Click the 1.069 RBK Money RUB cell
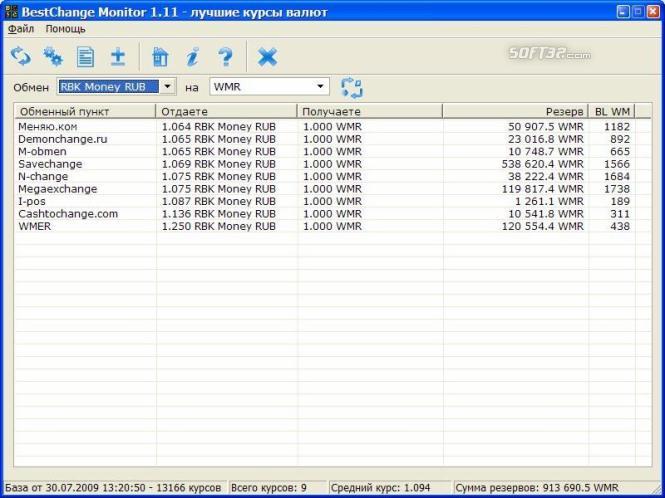 point(219,164)
